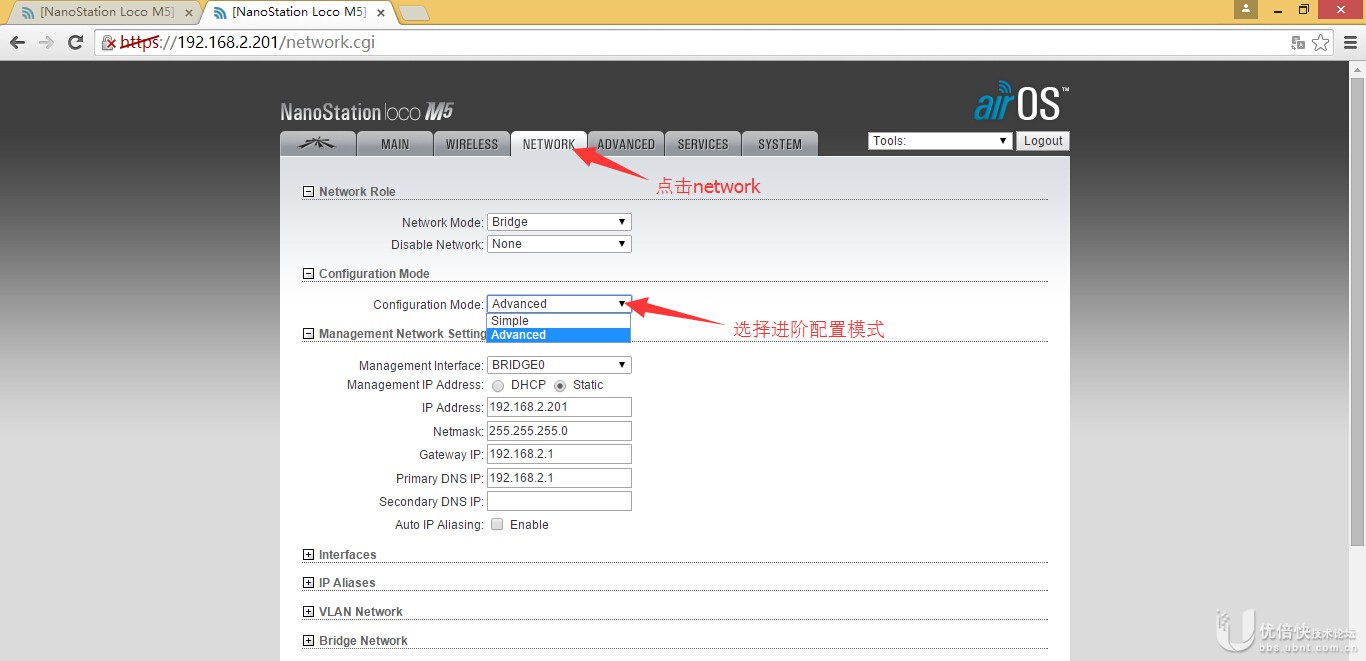Open the SERVICES tab
This screenshot has height=661, width=1366.
point(703,144)
